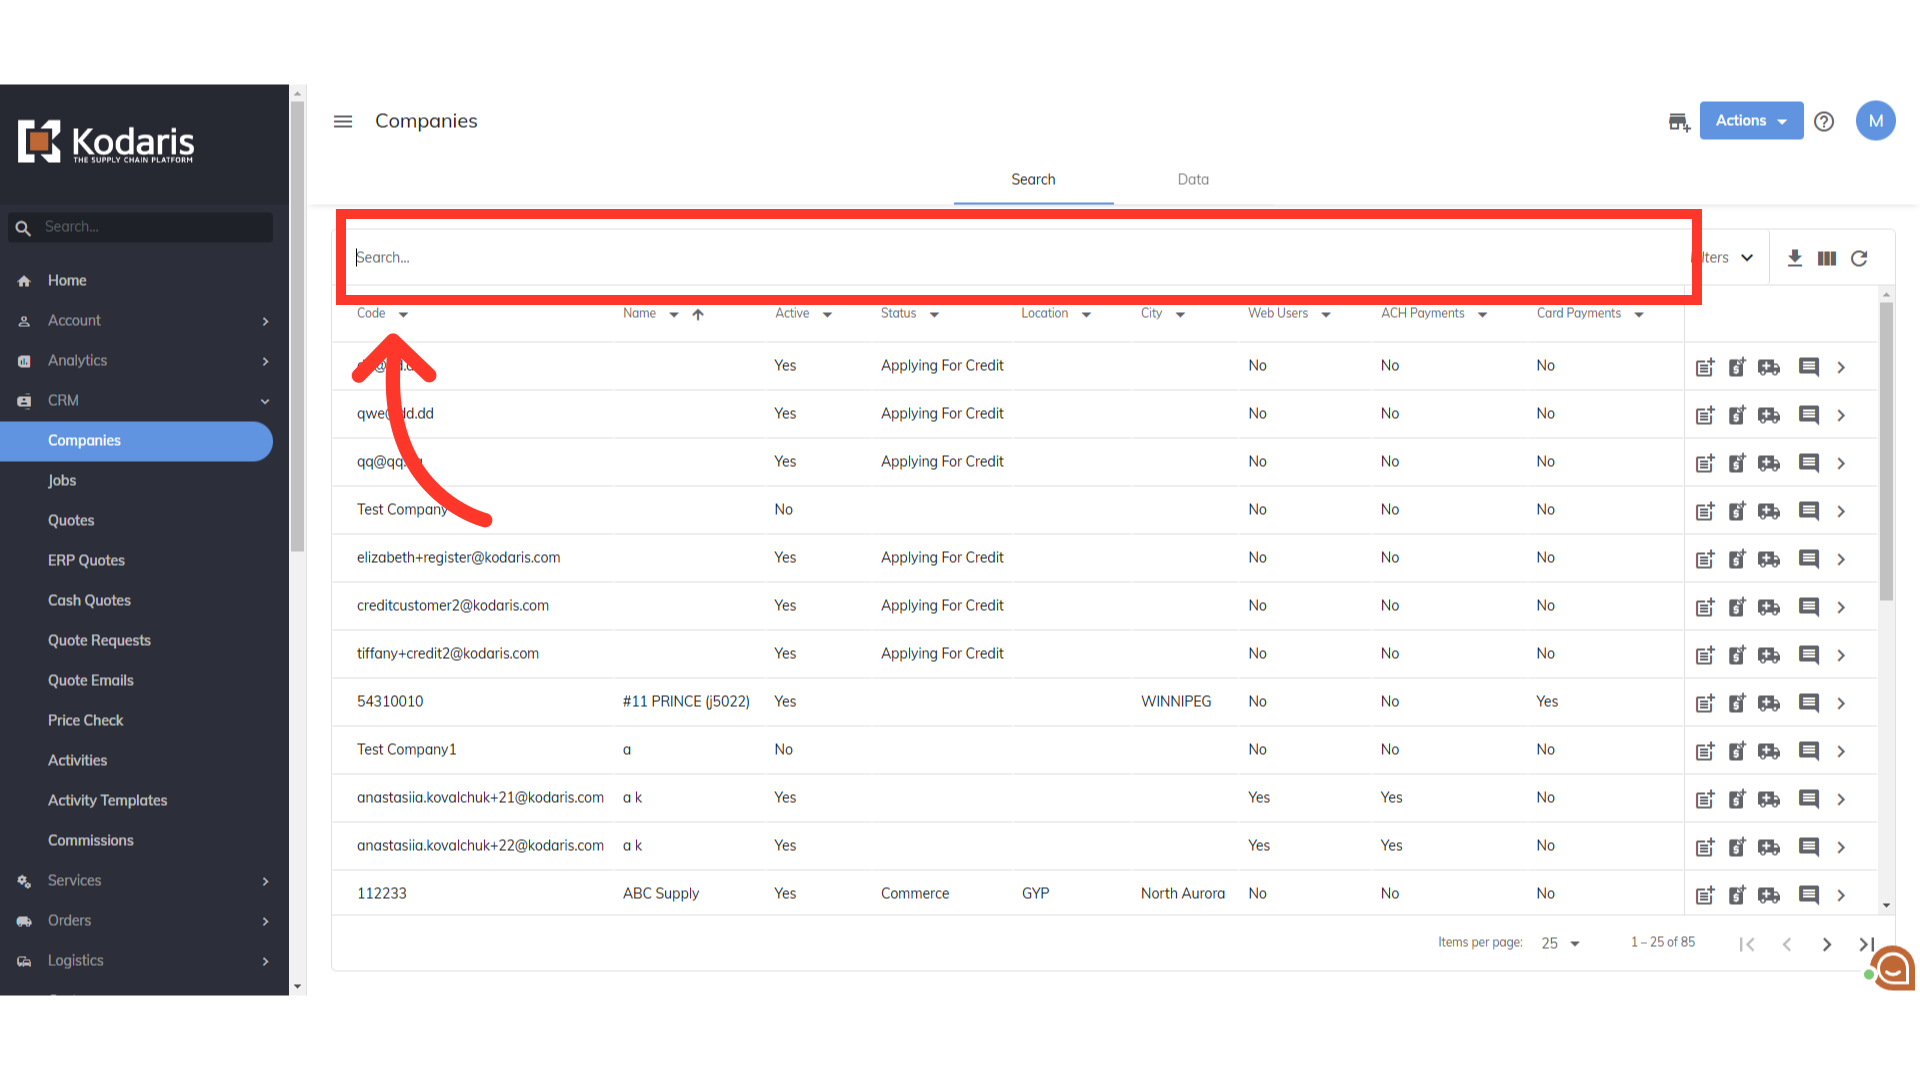This screenshot has width=1920, height=1080.
Task: Toggle Name column ascending sort arrow
Action: pos(698,314)
